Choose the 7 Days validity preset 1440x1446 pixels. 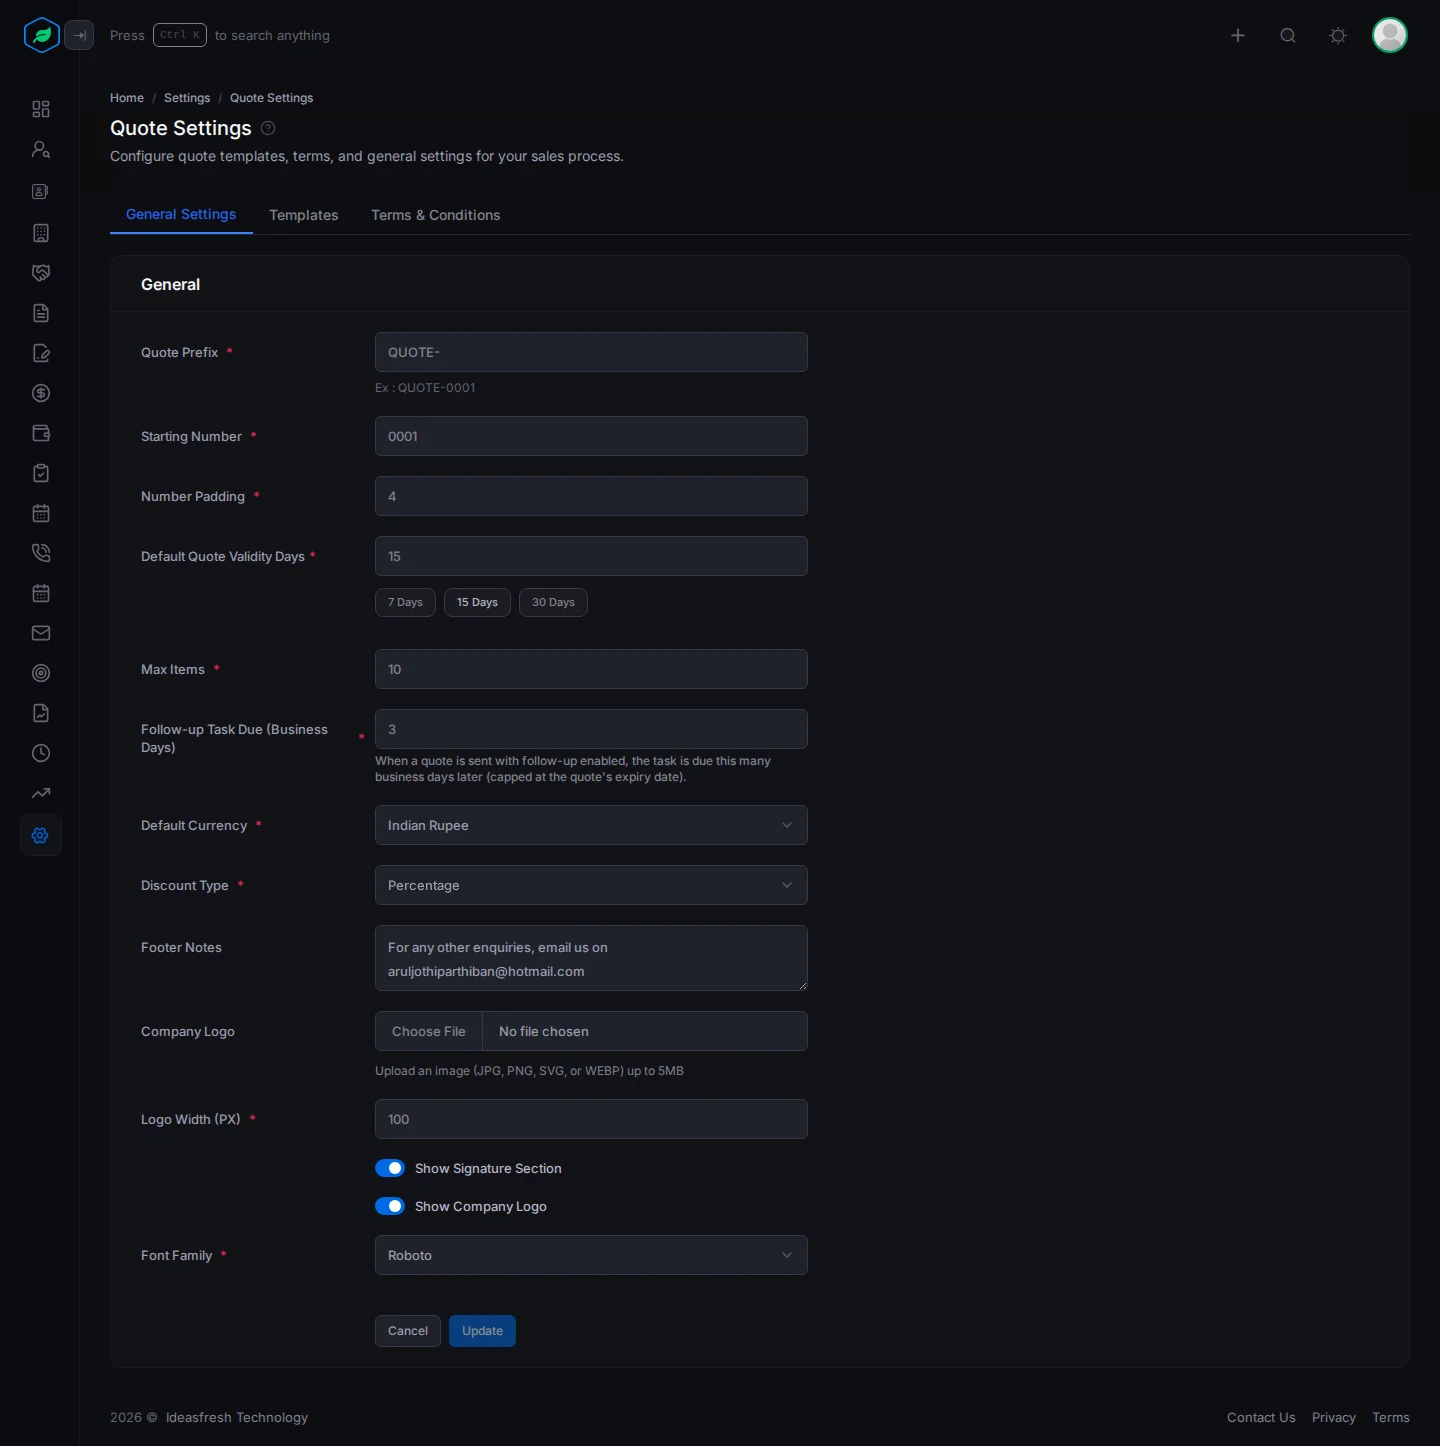[x=405, y=602]
